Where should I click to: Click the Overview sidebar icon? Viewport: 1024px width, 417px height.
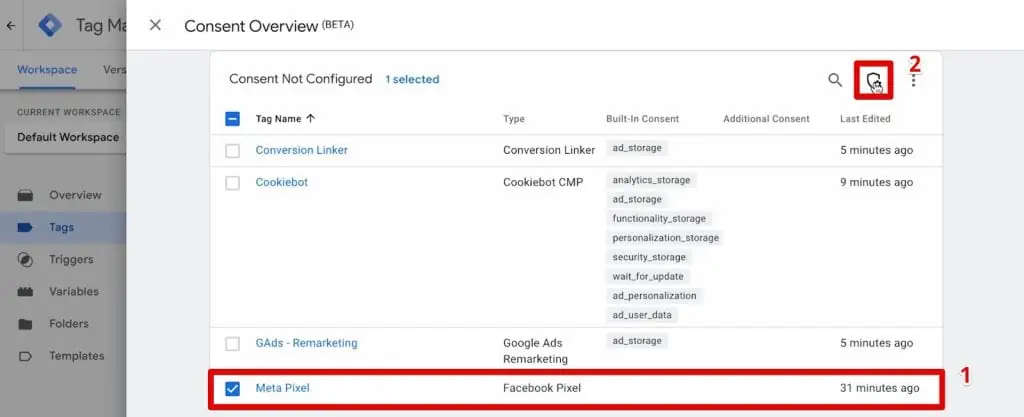pos(25,195)
